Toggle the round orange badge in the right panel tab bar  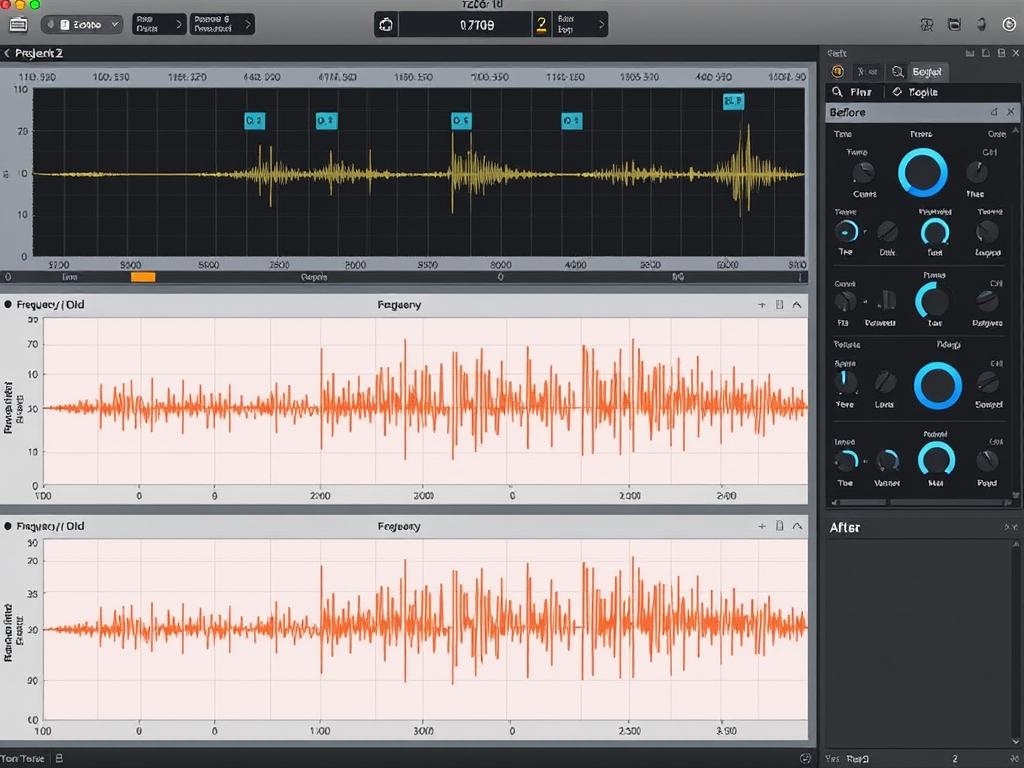(838, 71)
